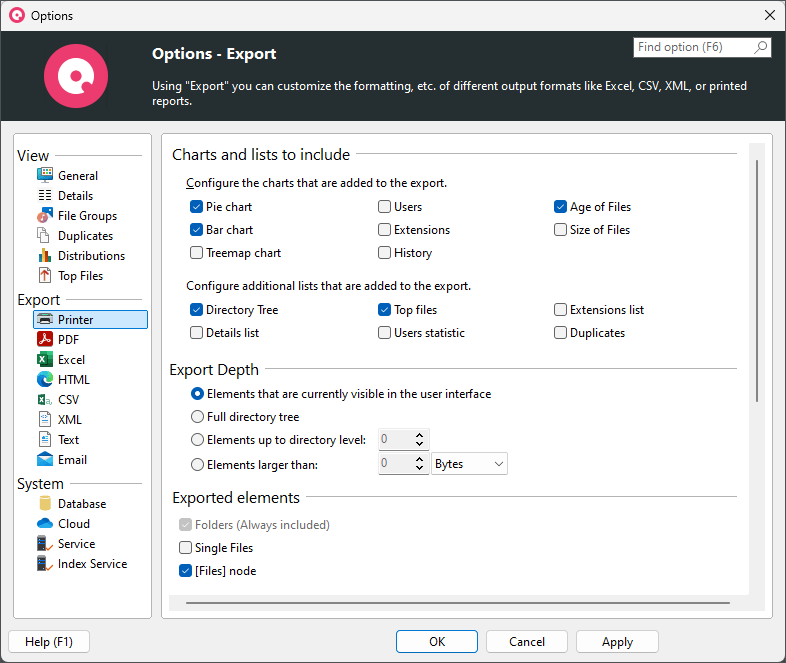Enable the Treemap chart checkbox

coord(197,253)
